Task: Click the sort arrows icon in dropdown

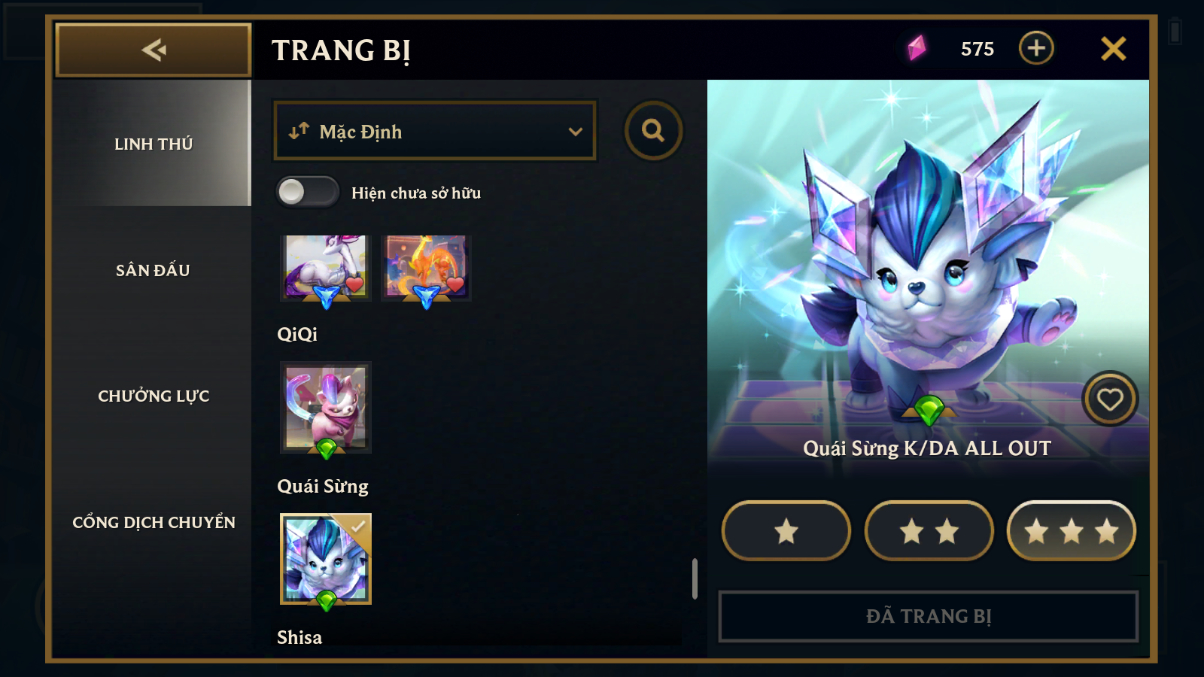Action: coord(298,131)
